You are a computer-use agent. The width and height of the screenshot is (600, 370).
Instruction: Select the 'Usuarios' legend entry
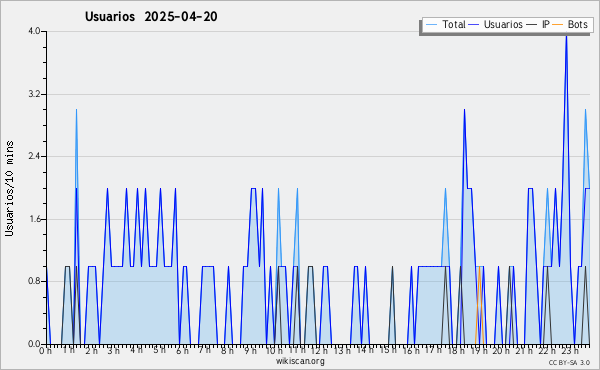[x=503, y=24]
